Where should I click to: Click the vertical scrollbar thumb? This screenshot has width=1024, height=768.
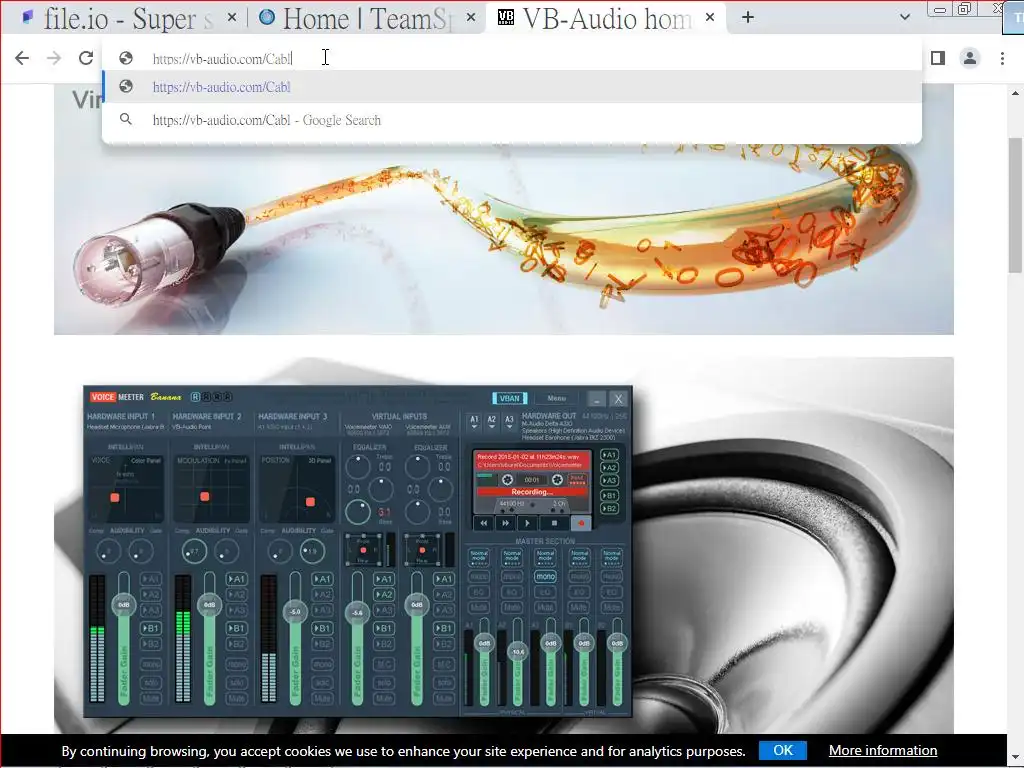(x=1015, y=205)
